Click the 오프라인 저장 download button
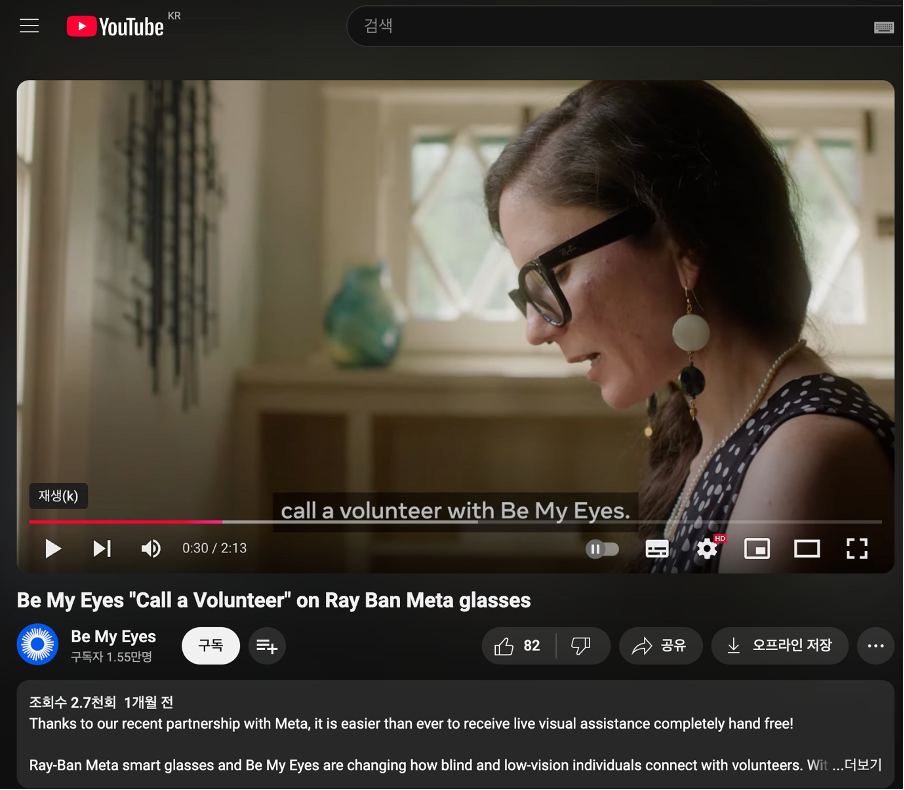The height and width of the screenshot is (790, 904). tap(779, 646)
